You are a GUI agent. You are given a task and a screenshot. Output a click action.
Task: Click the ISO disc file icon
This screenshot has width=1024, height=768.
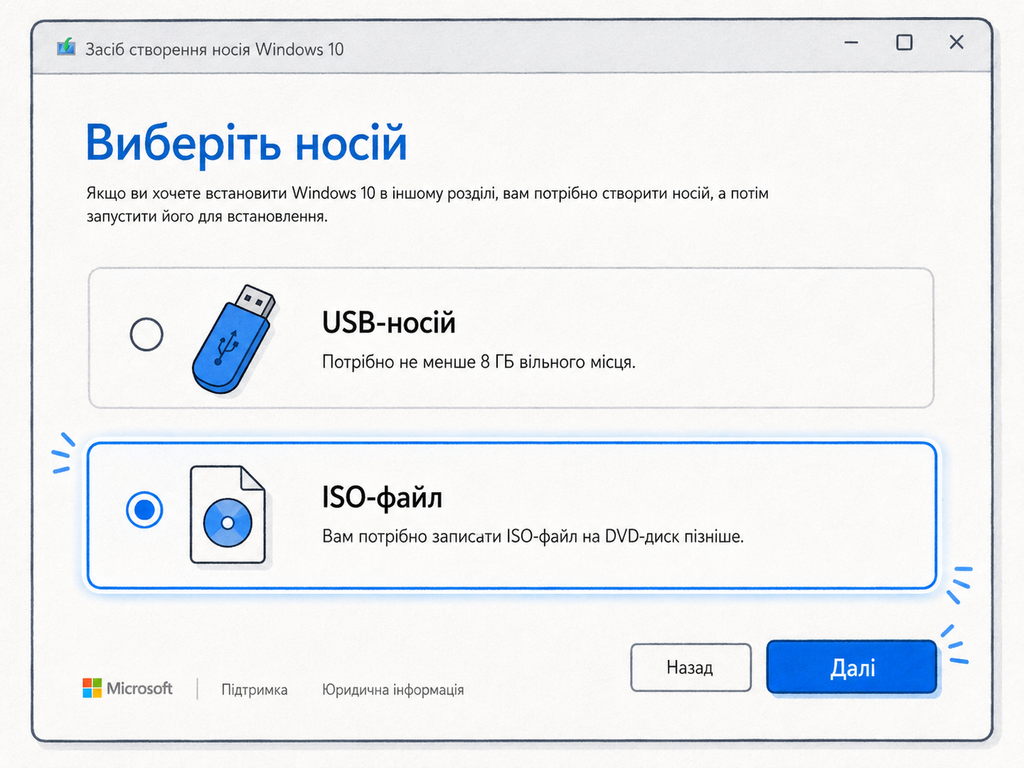227,515
